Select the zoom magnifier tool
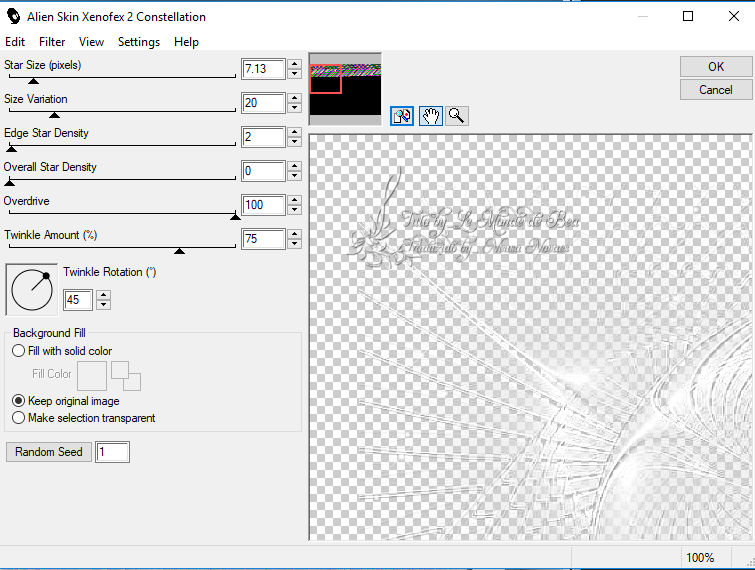The image size is (755, 570). (x=456, y=116)
